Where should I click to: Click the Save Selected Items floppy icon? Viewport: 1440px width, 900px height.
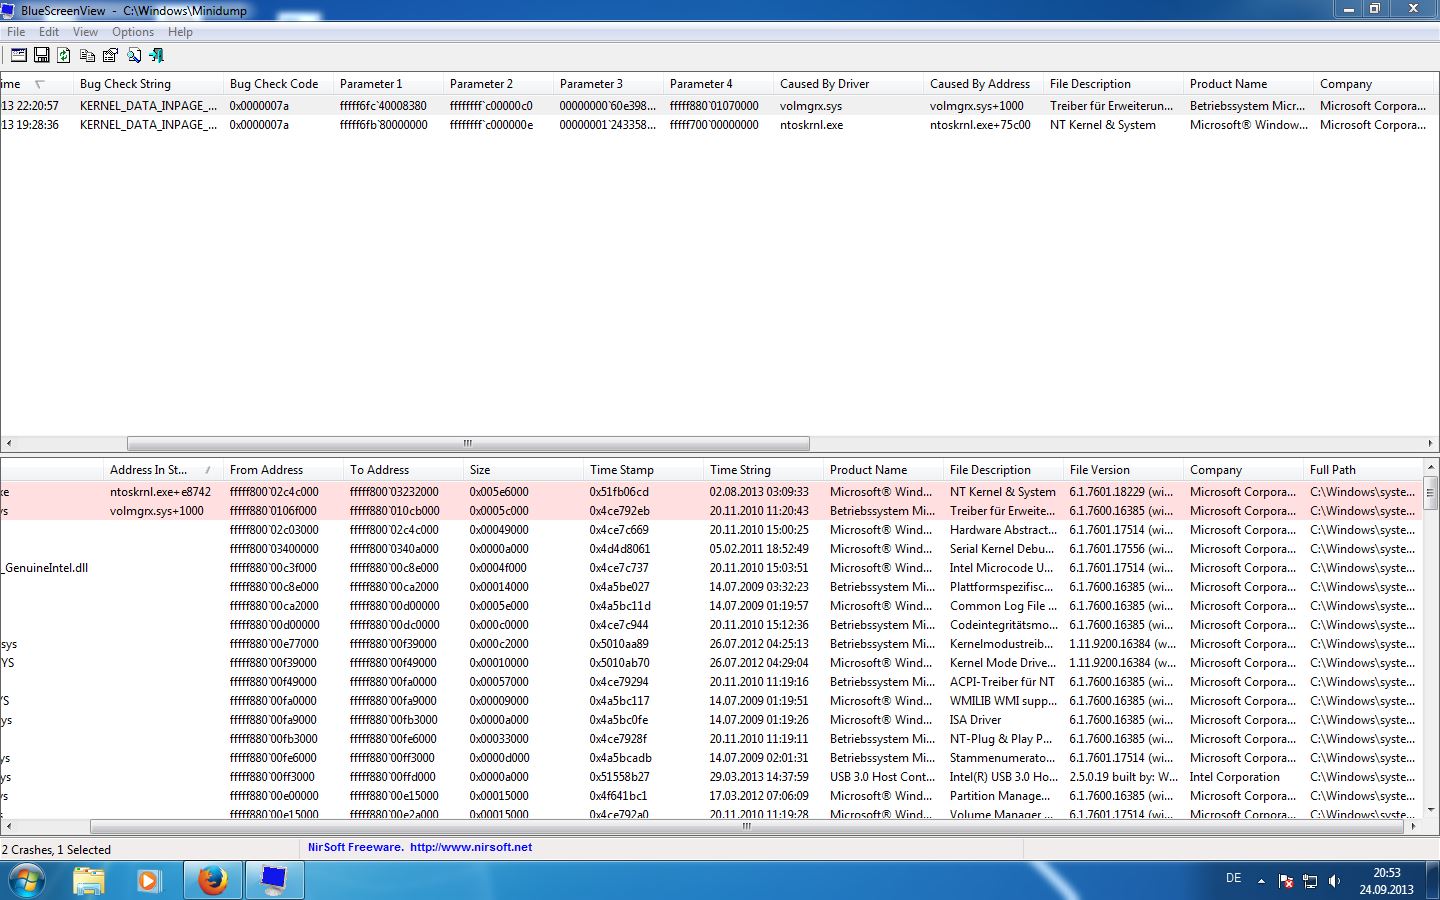click(41, 55)
